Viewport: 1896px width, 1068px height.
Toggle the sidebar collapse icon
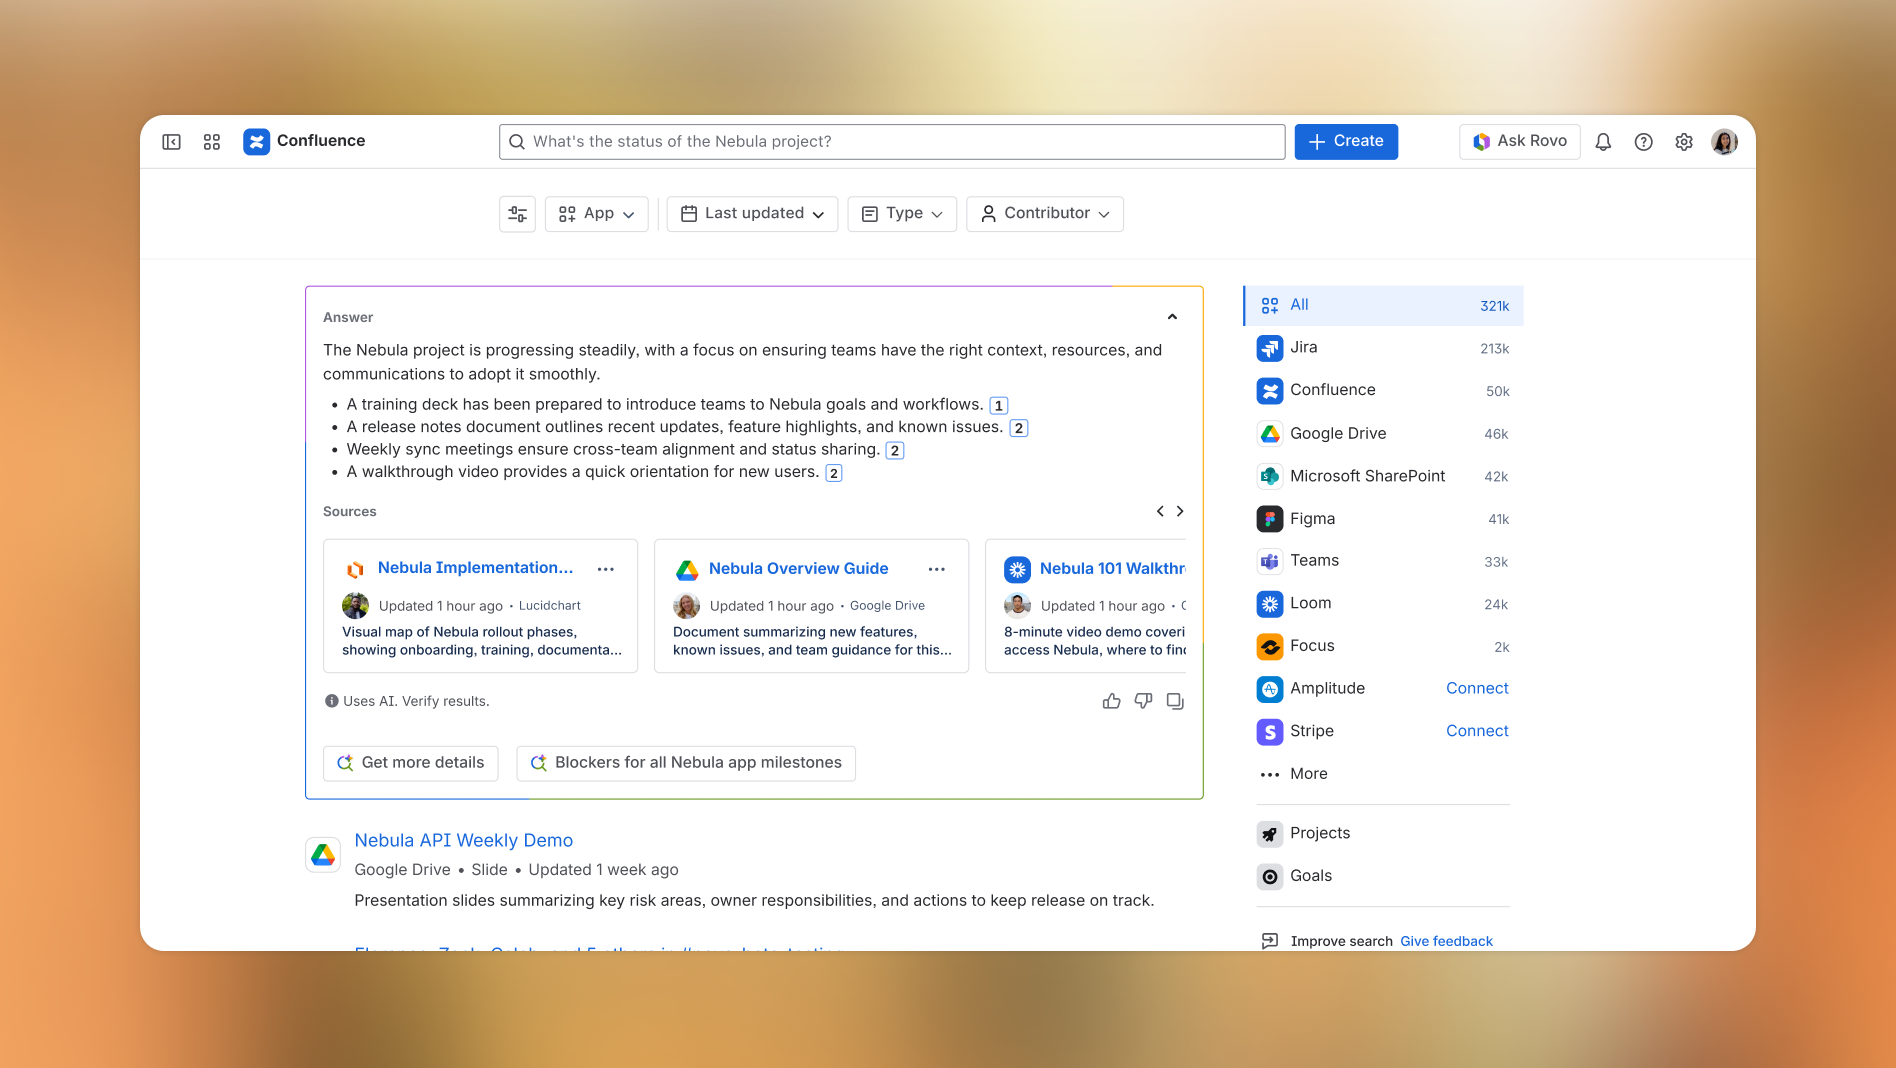[172, 142]
